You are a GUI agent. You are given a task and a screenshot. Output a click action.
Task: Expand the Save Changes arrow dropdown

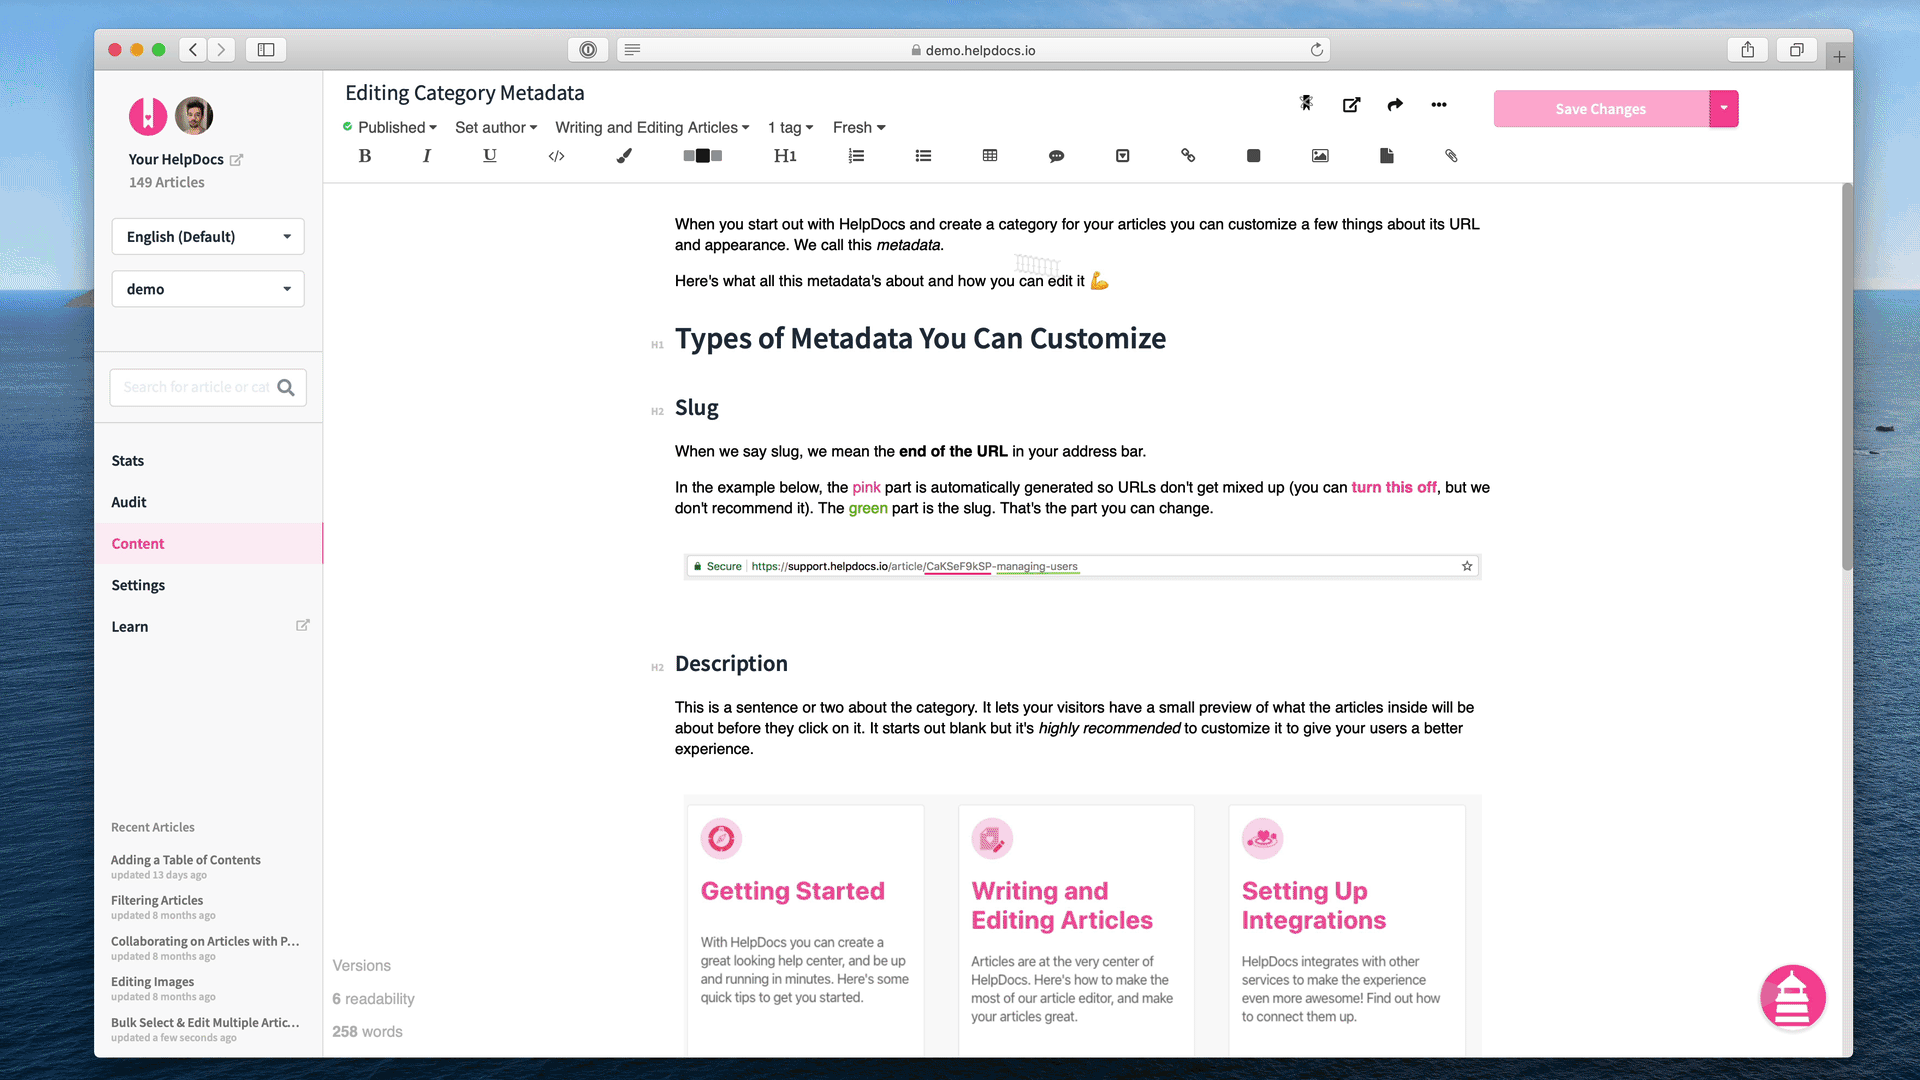(x=1724, y=108)
